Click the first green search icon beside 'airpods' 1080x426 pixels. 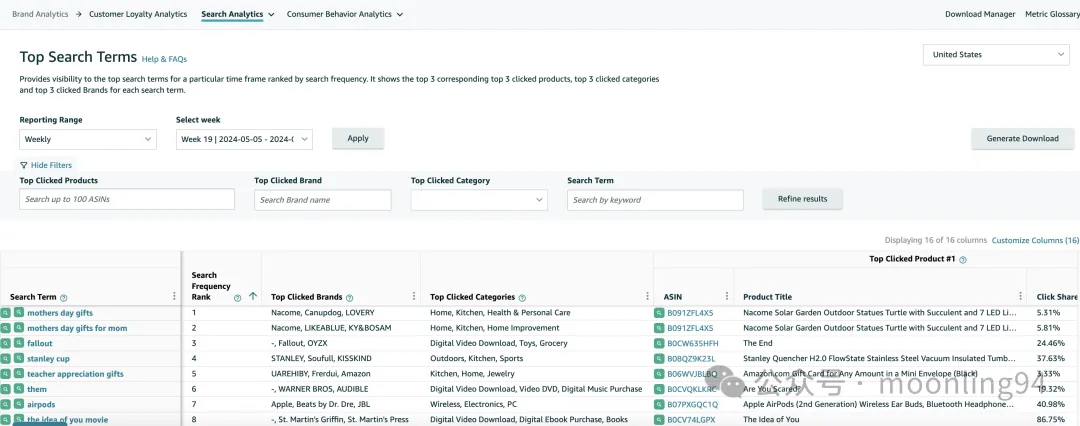pos(6,405)
